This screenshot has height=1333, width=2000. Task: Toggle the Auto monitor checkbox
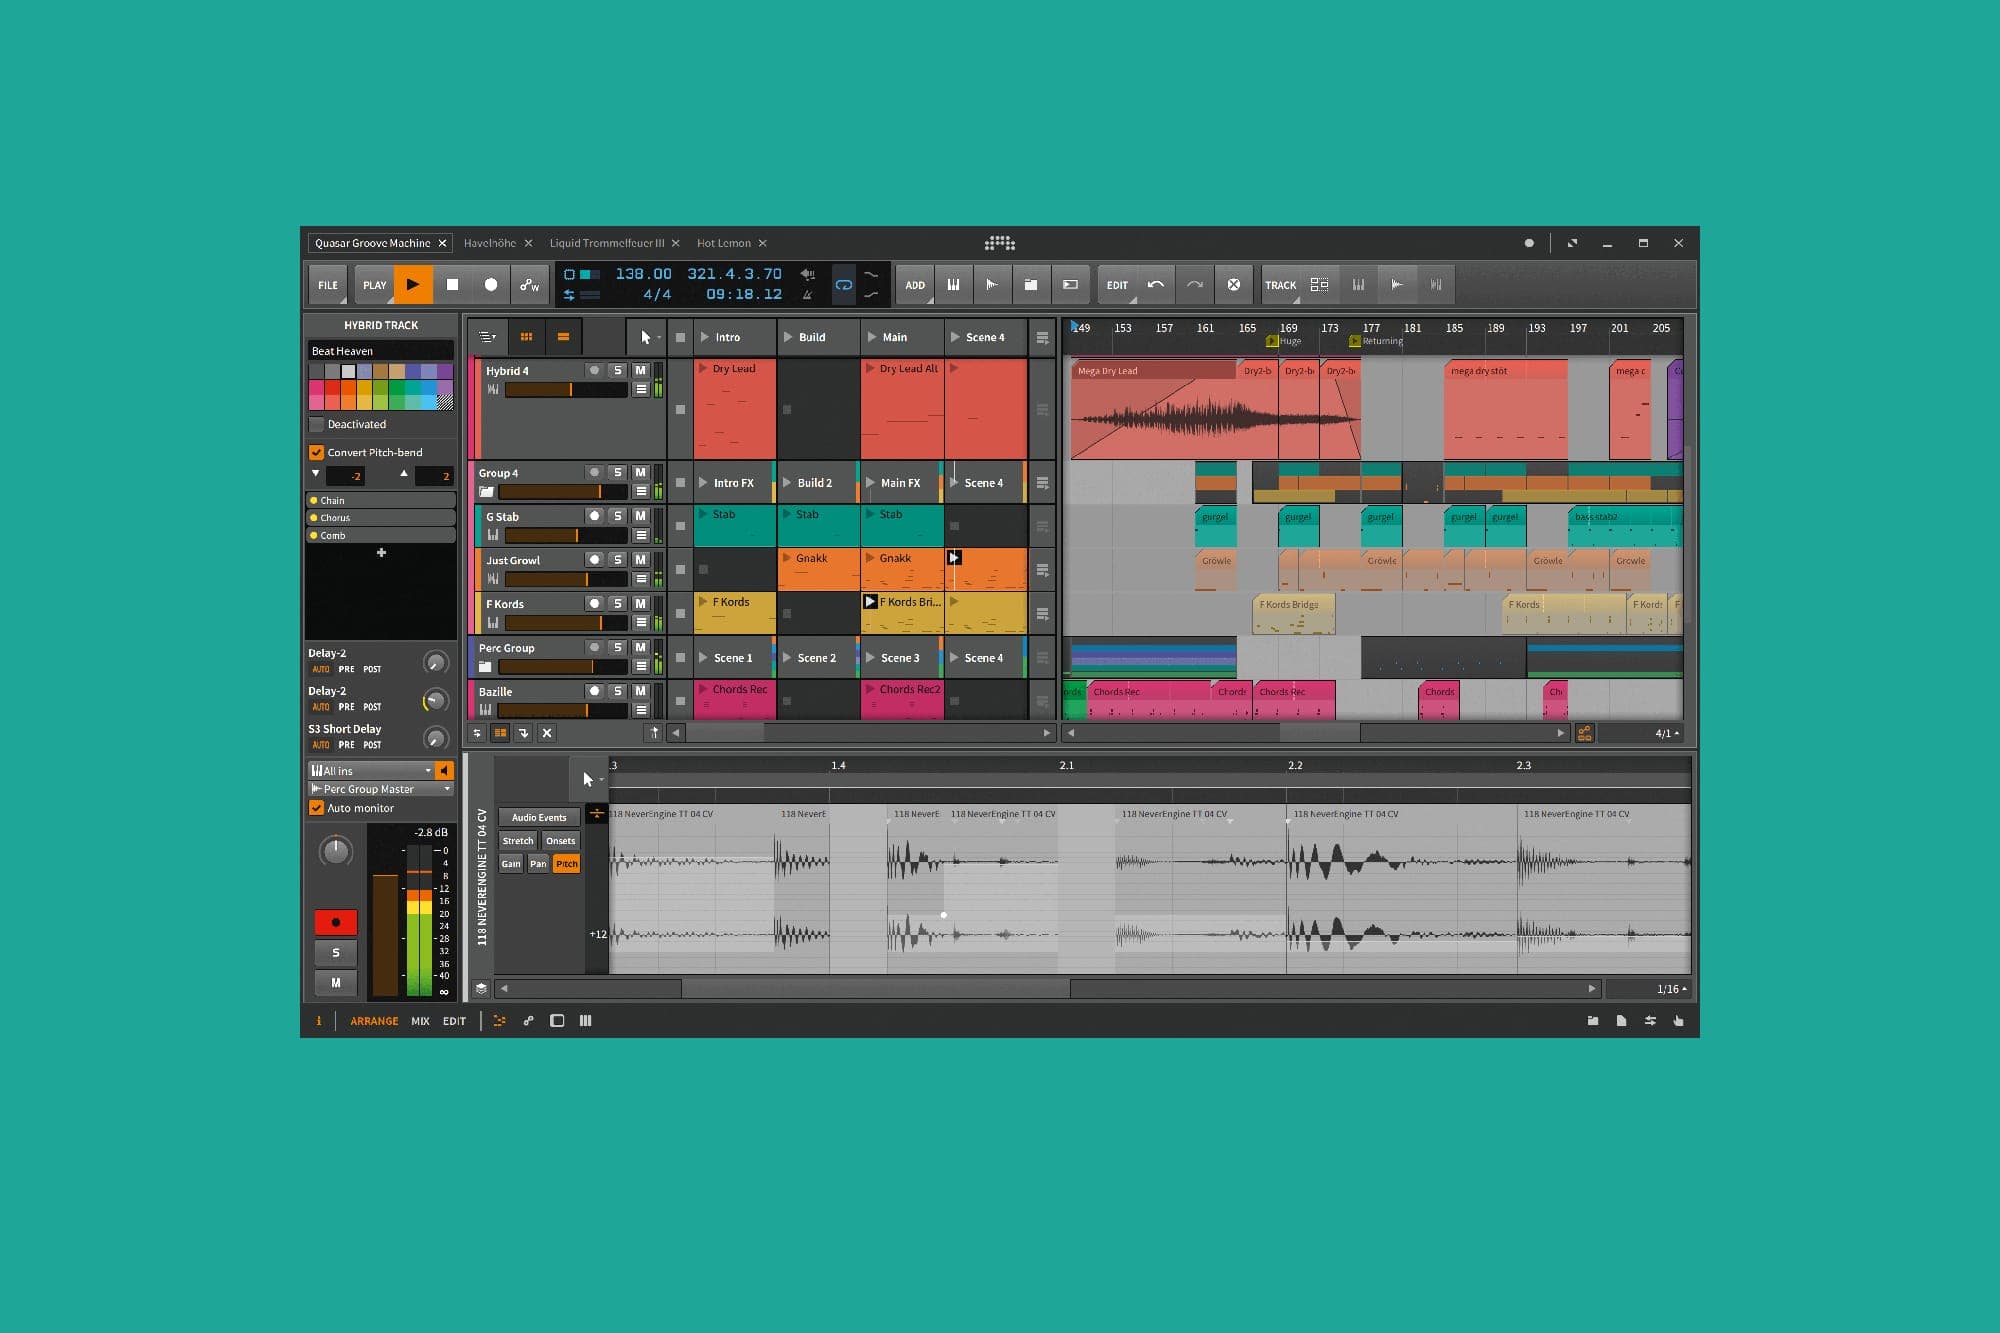(316, 808)
